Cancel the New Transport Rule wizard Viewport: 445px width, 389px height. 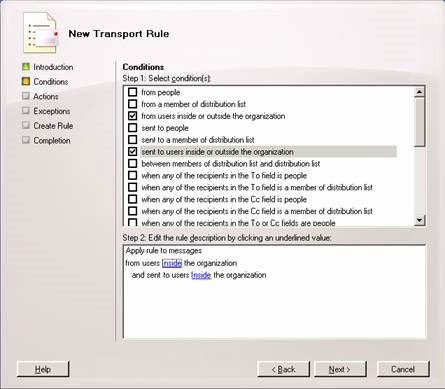click(x=403, y=369)
